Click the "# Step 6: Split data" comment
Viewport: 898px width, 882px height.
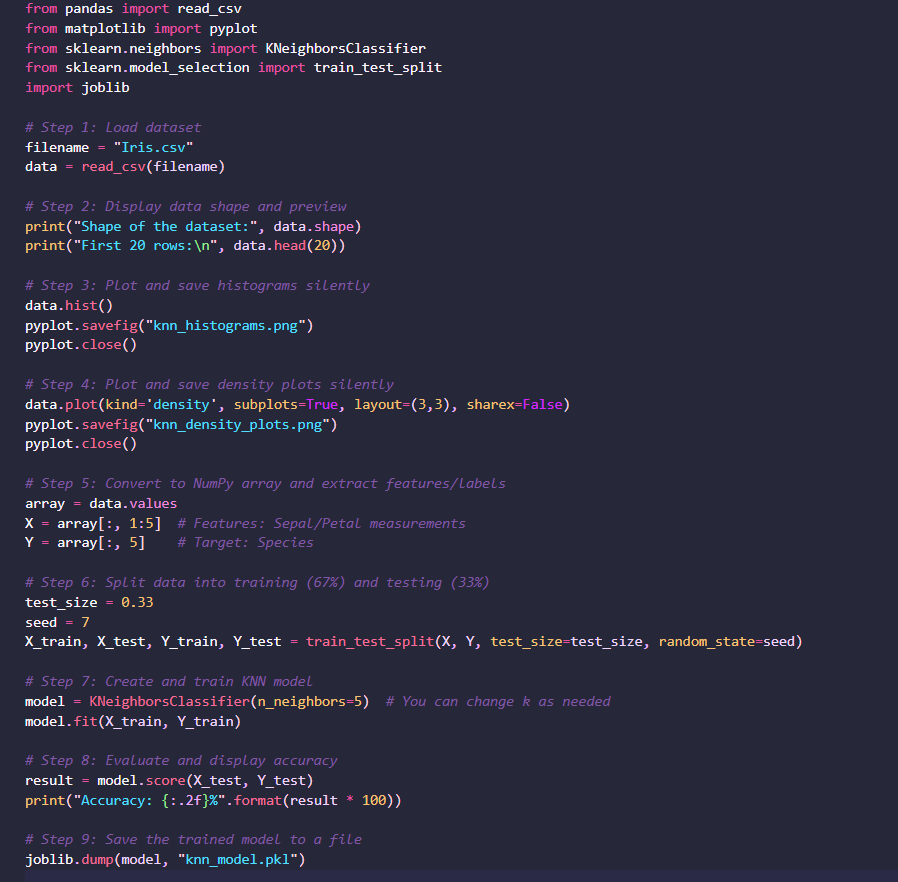click(257, 583)
